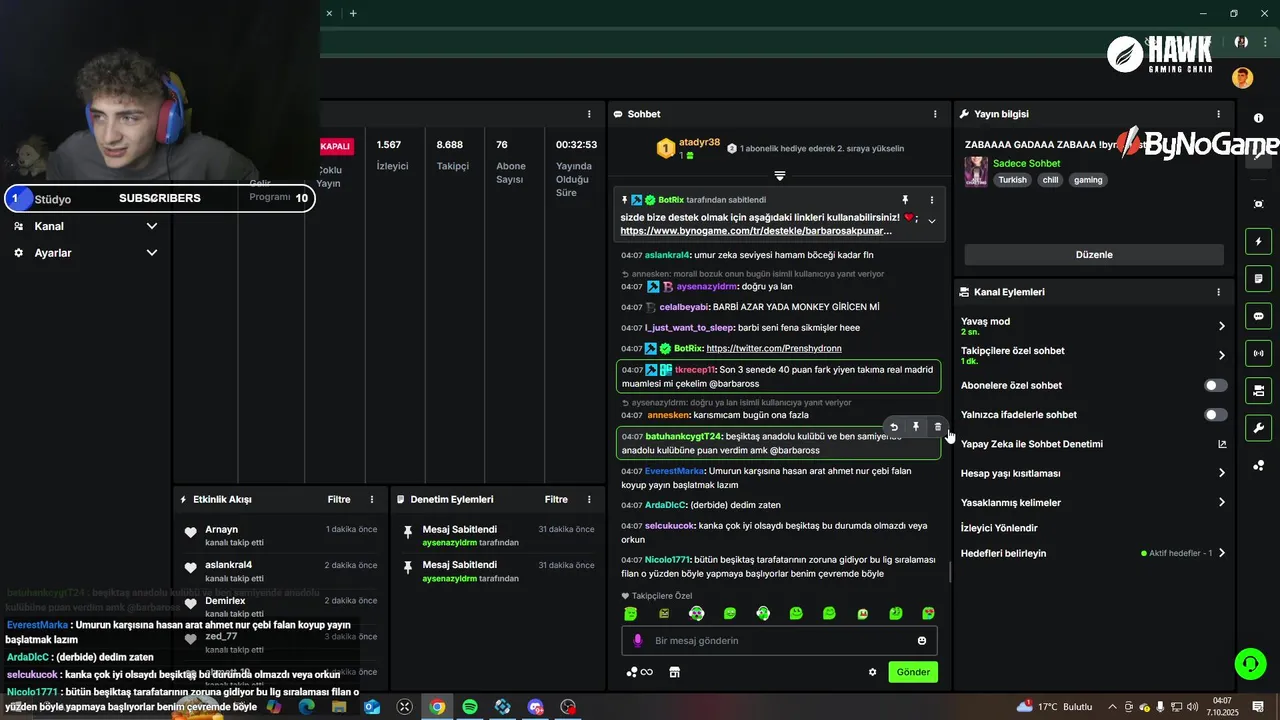Open Windows notification center icon
This screenshot has height=720, width=1280.
(1258, 707)
